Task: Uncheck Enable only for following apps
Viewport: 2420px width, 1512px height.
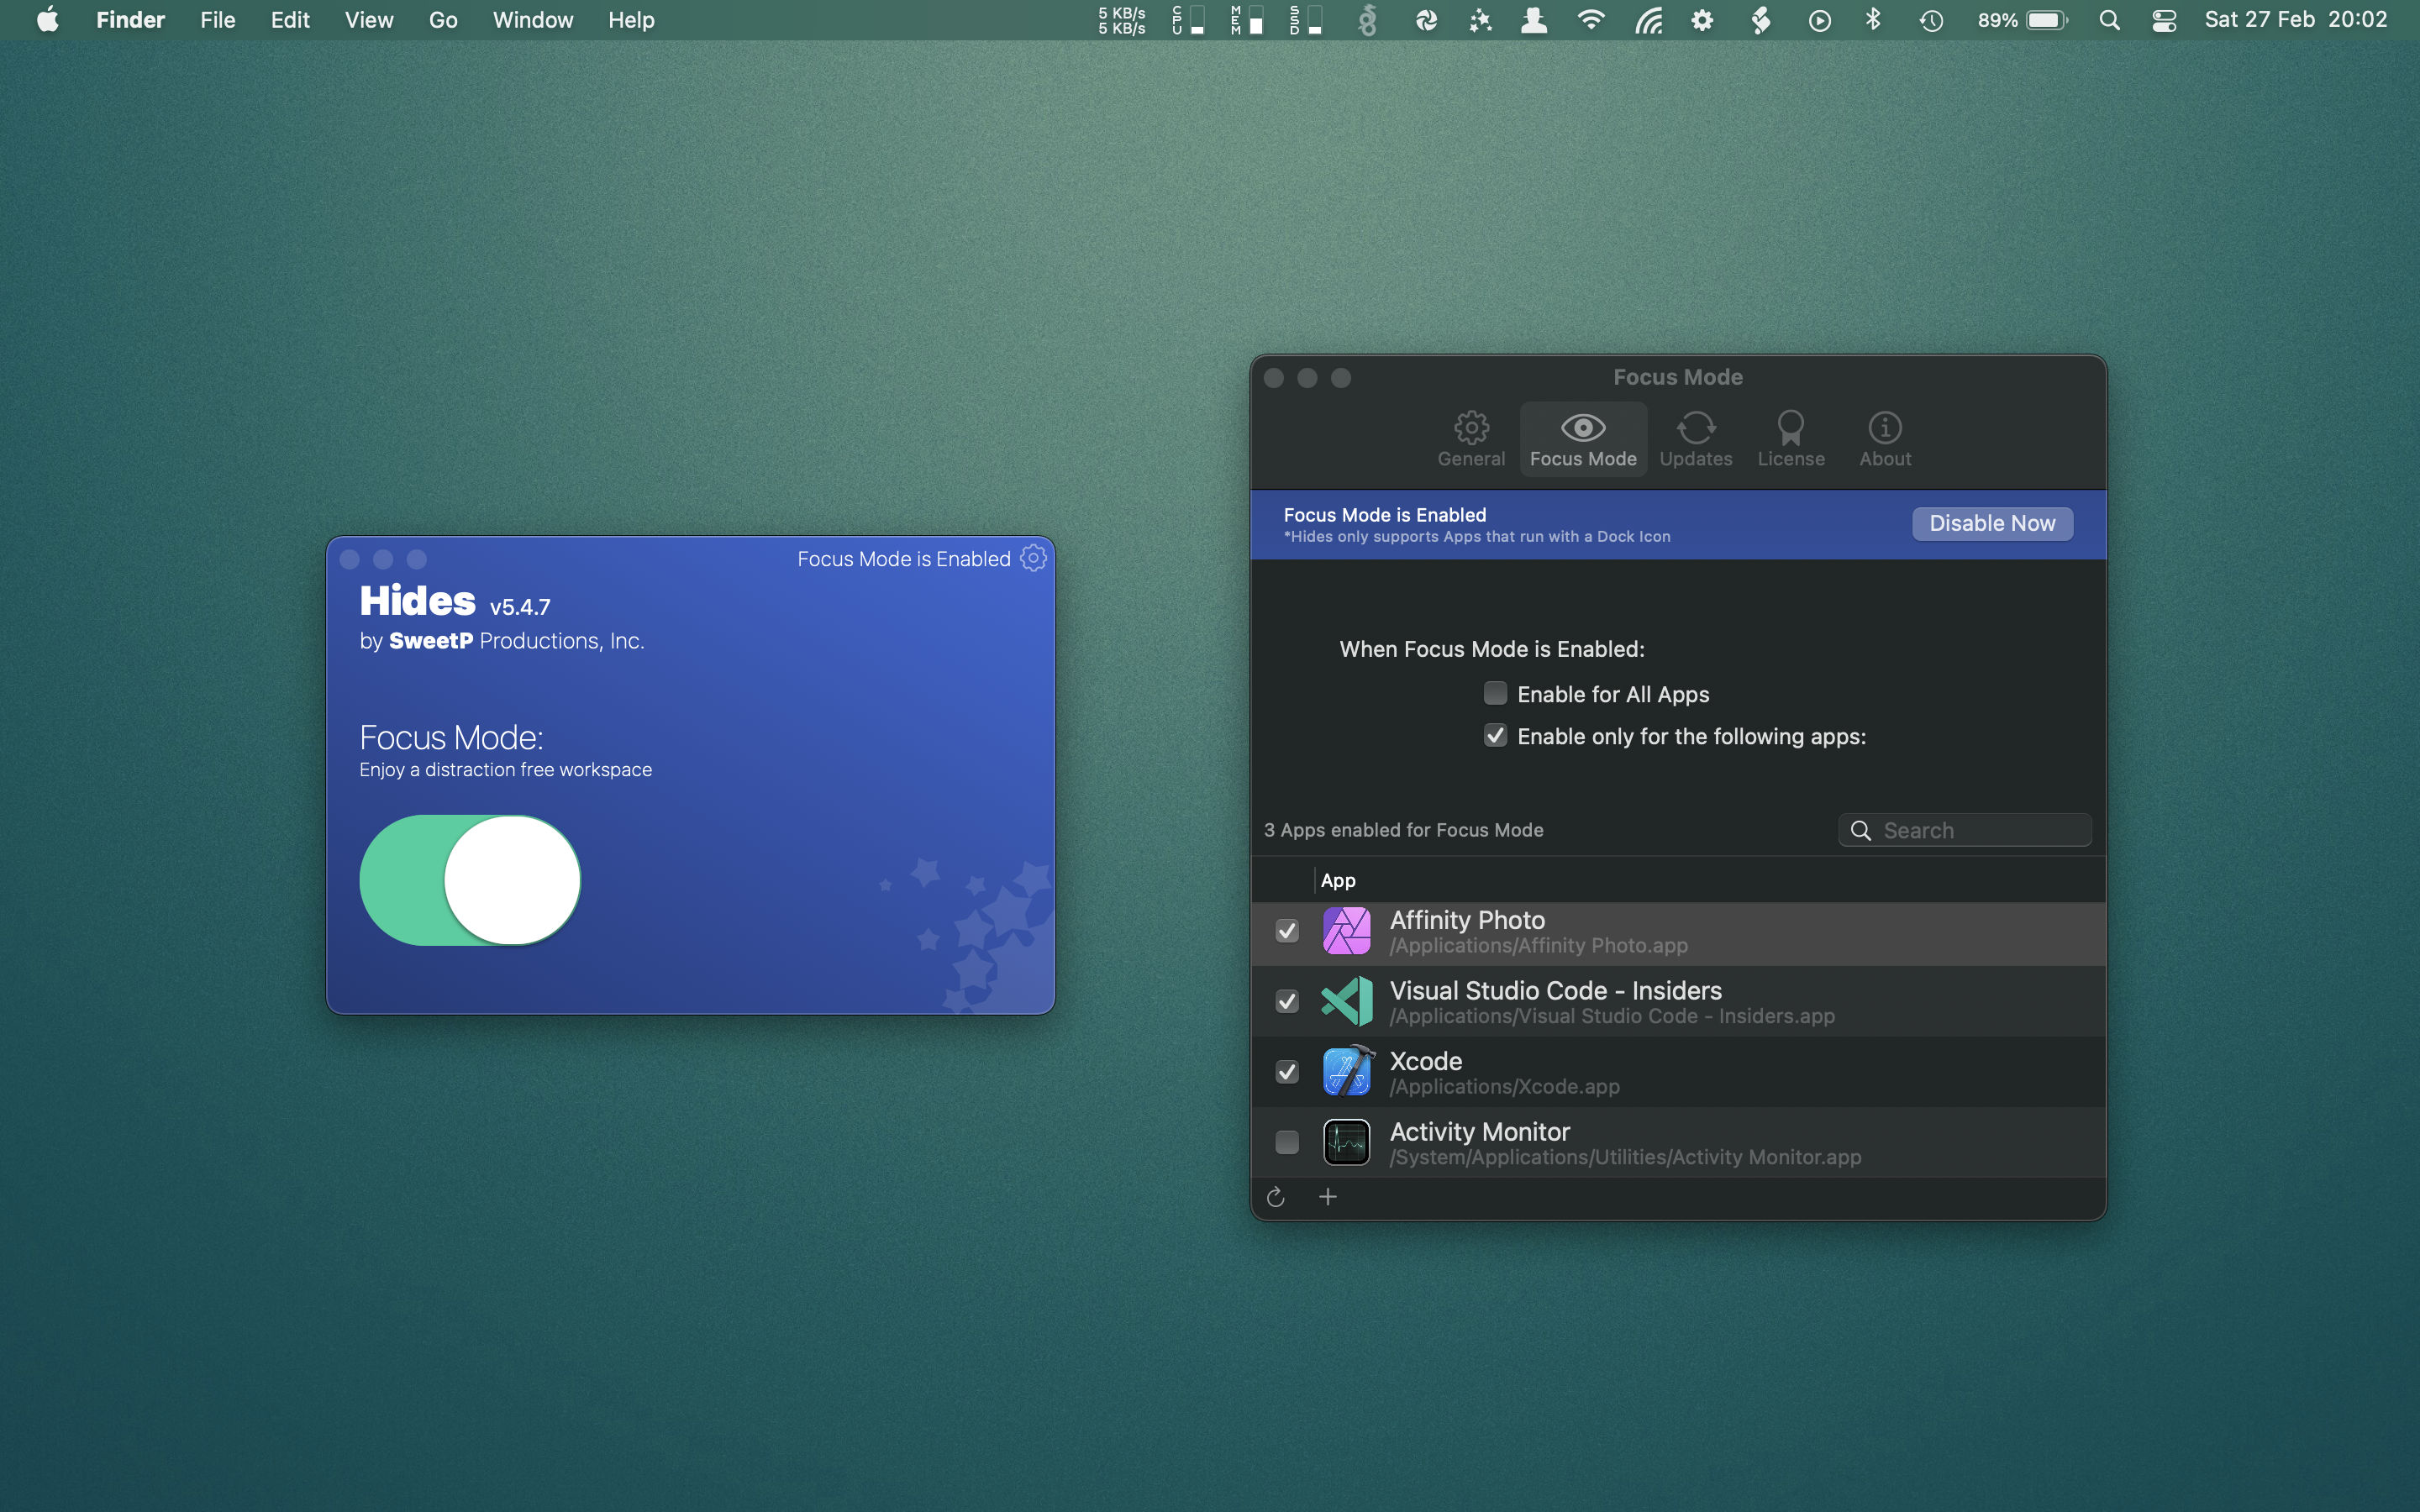Action: [1493, 735]
